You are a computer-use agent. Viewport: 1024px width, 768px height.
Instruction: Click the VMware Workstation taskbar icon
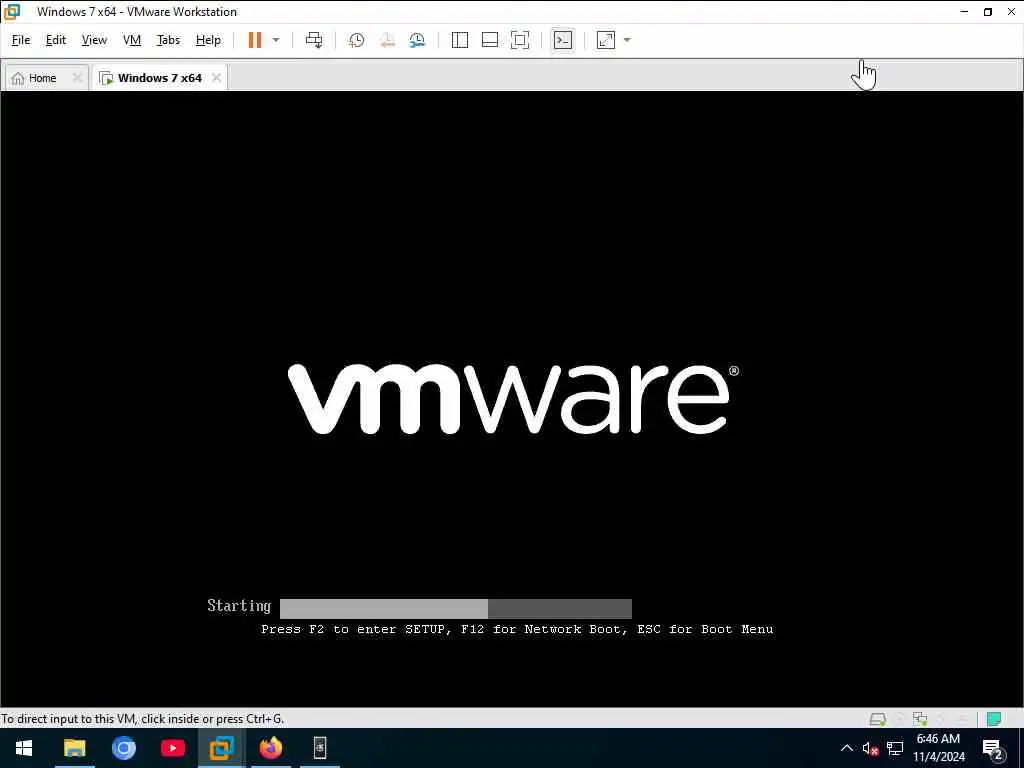point(221,748)
